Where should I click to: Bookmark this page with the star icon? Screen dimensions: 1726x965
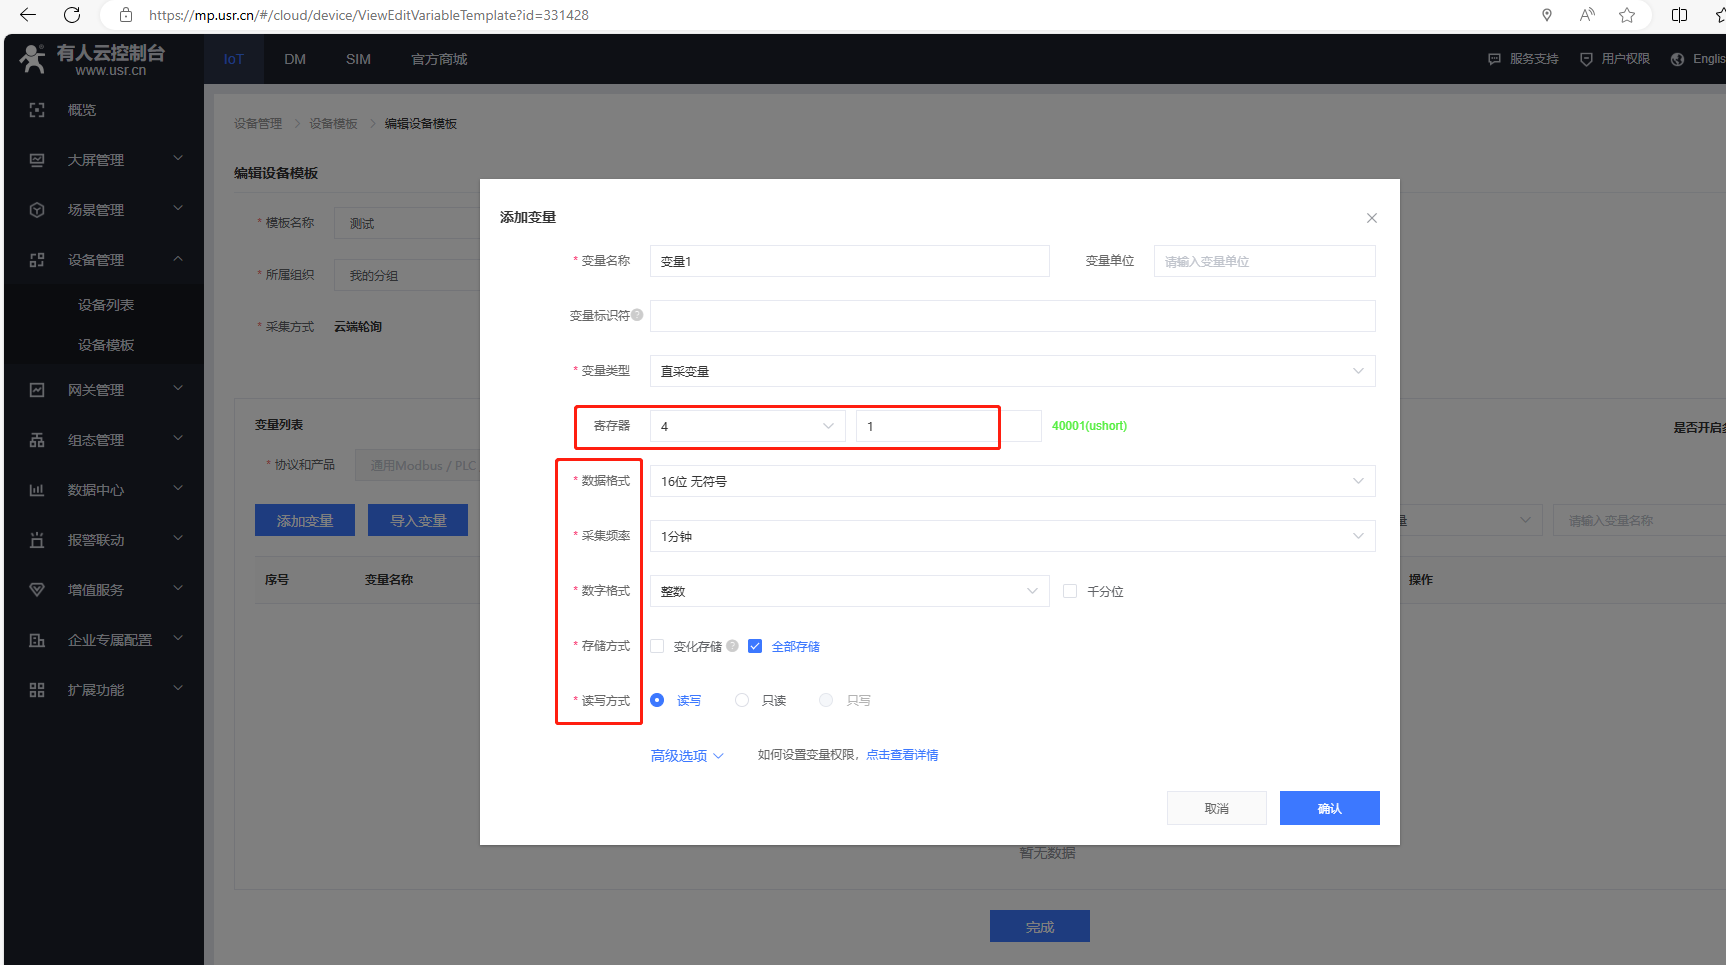pos(1627,15)
